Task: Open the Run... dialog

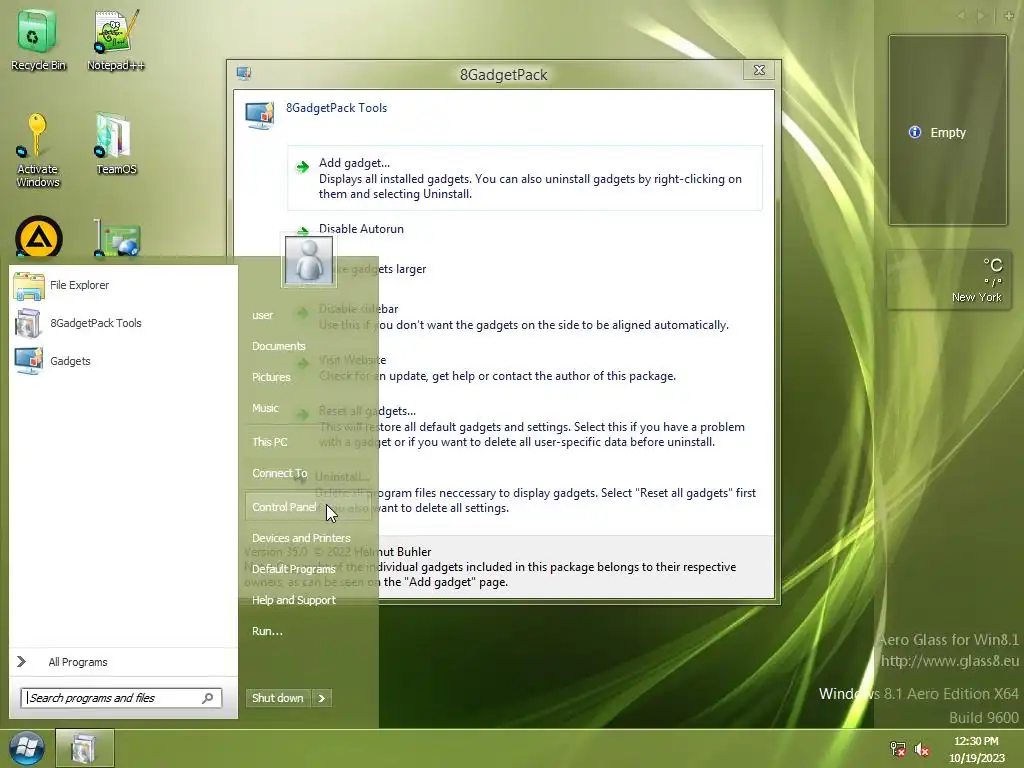Action: coord(267,632)
